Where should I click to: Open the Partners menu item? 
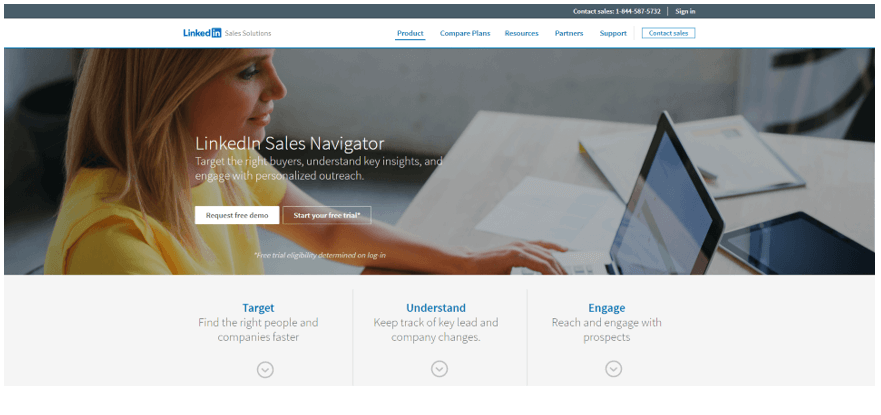569,33
